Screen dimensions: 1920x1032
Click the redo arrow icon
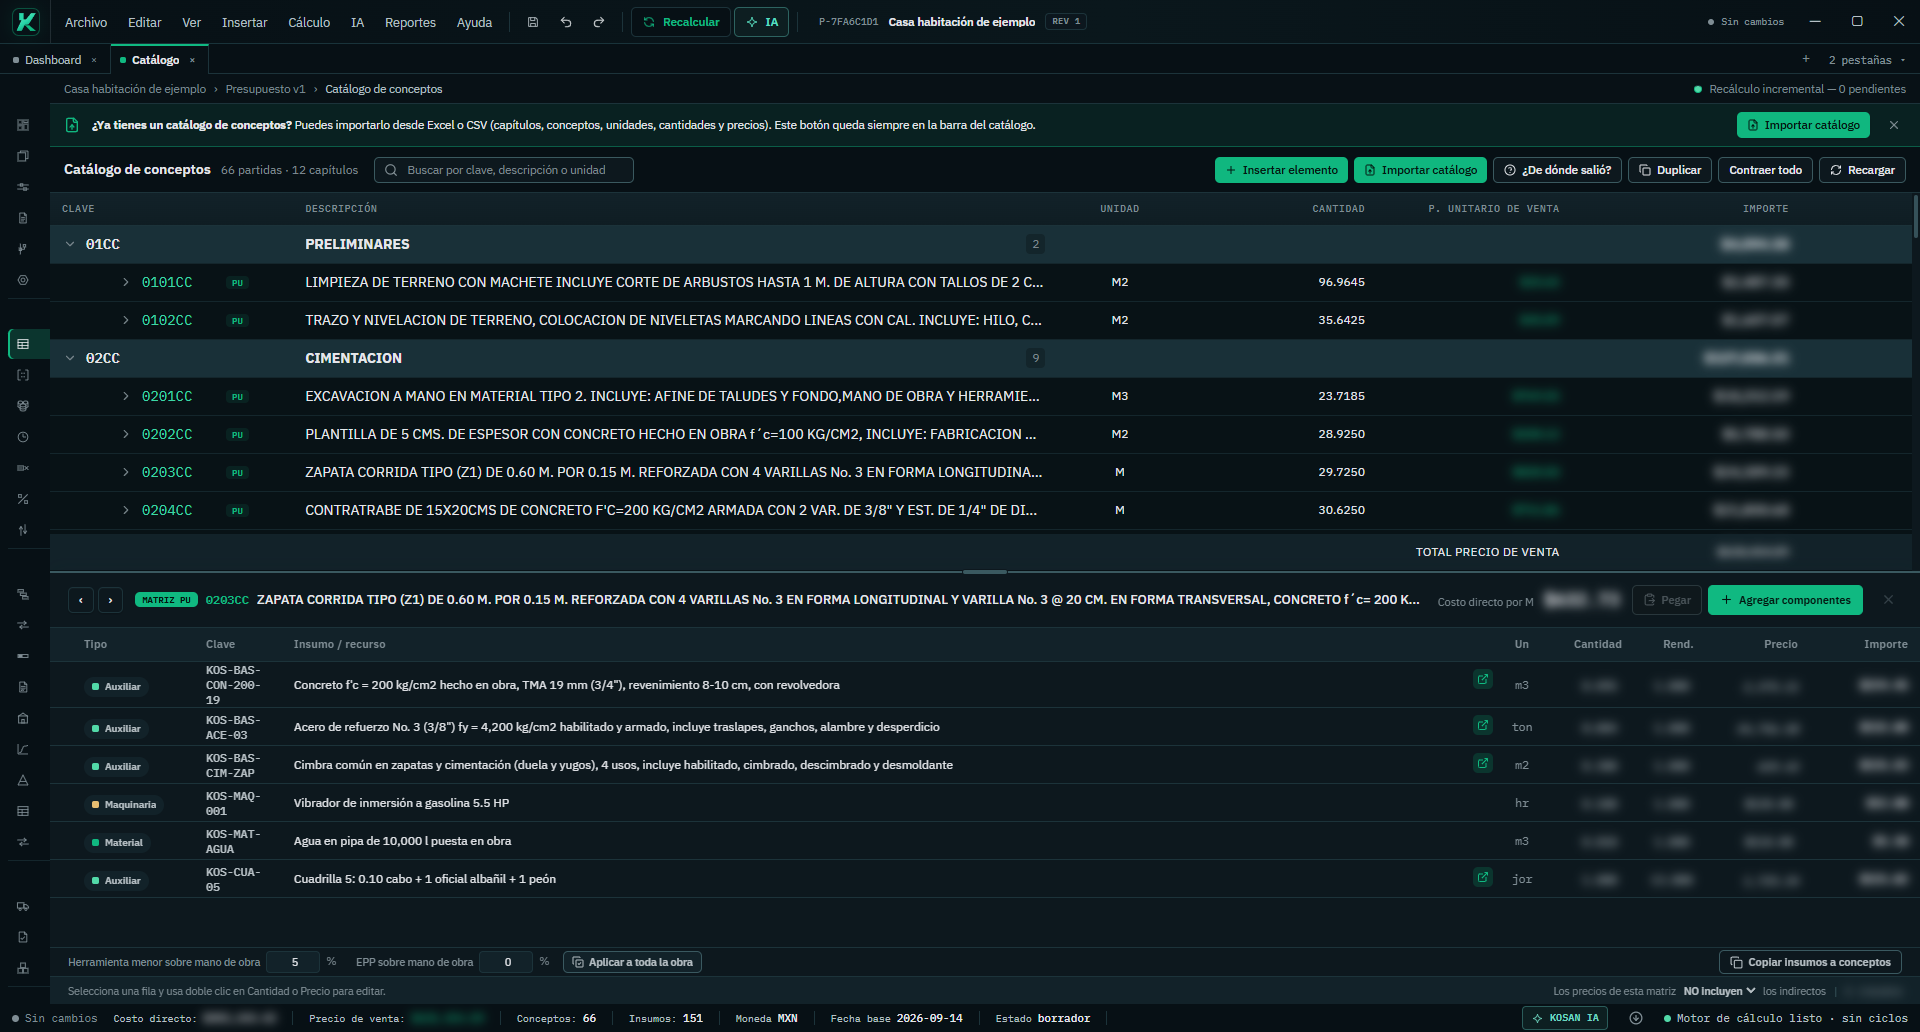coord(599,22)
